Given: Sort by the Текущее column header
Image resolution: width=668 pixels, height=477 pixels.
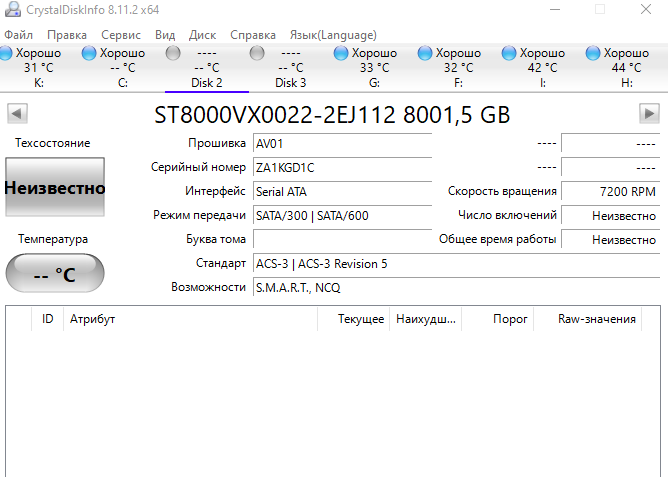Looking at the screenshot, I should 354,319.
